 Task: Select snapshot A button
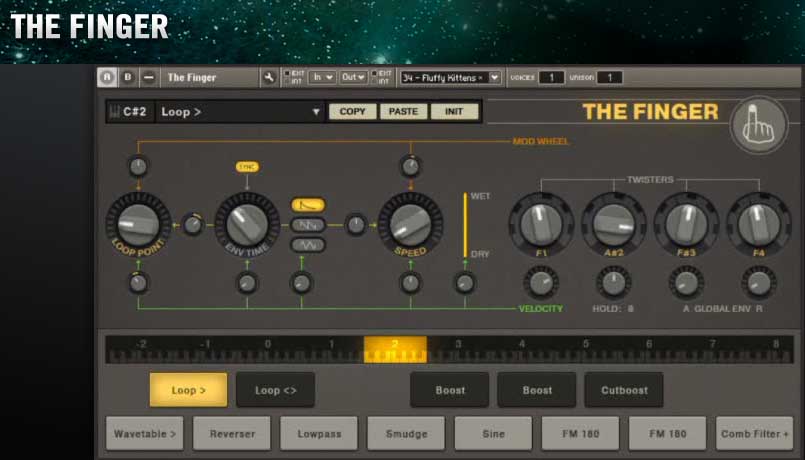point(107,78)
